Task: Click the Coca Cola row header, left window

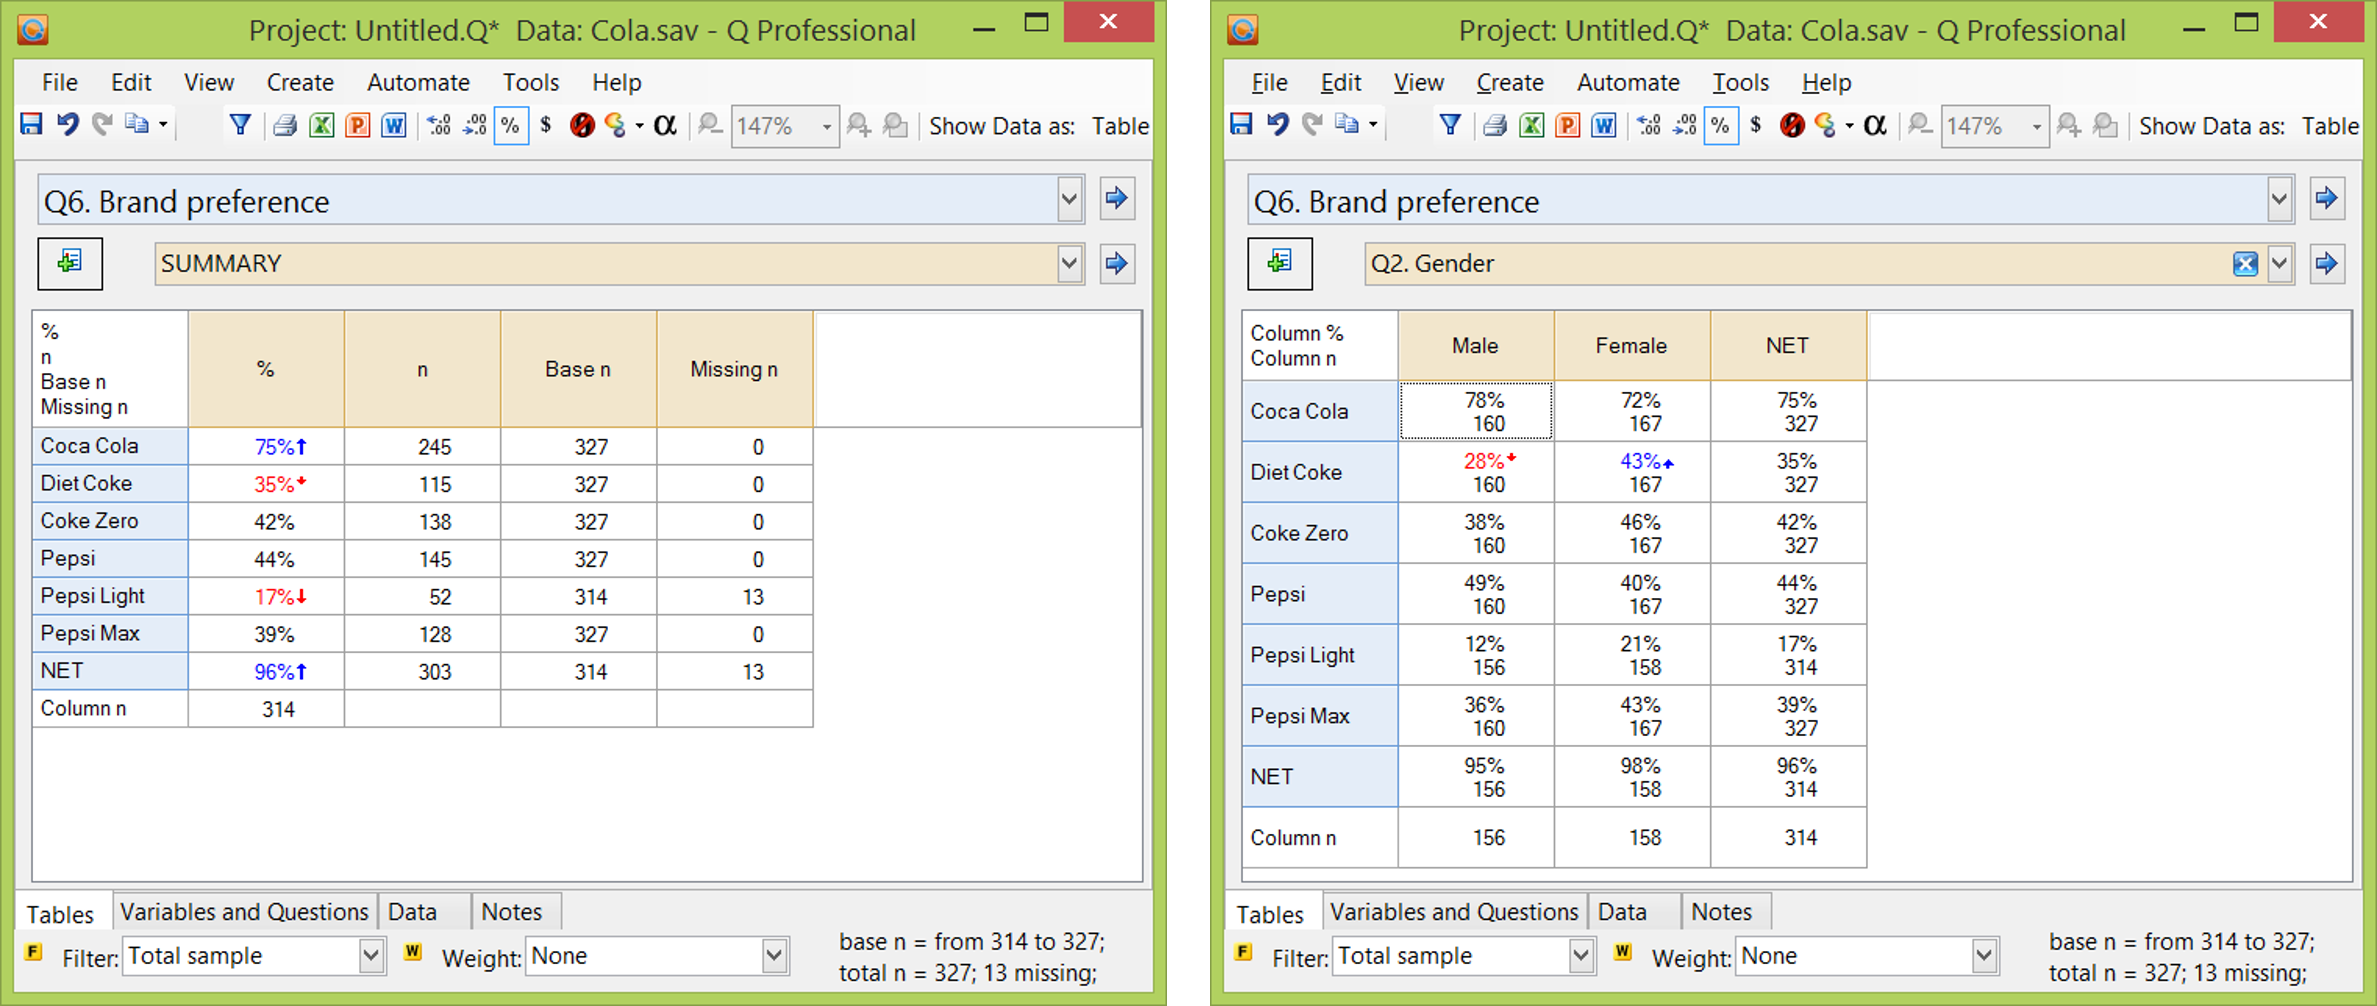Action: pos(110,446)
